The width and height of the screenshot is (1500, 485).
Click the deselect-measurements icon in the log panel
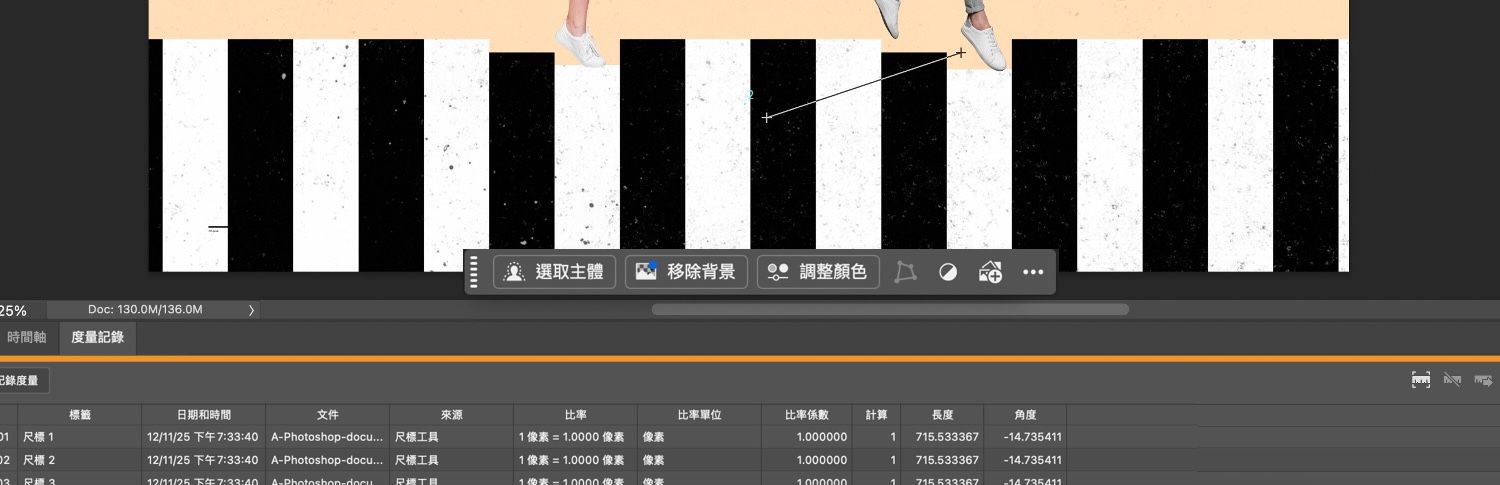click(1452, 380)
